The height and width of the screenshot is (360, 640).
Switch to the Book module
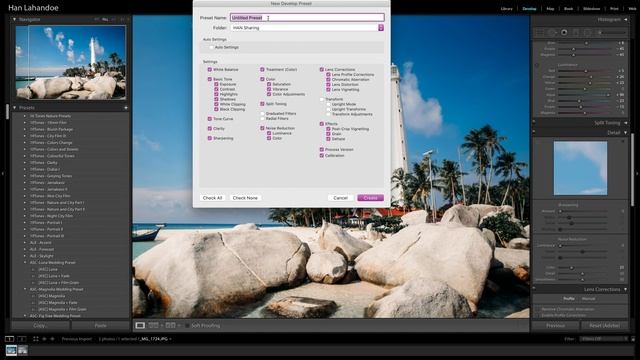pyautogui.click(x=569, y=9)
